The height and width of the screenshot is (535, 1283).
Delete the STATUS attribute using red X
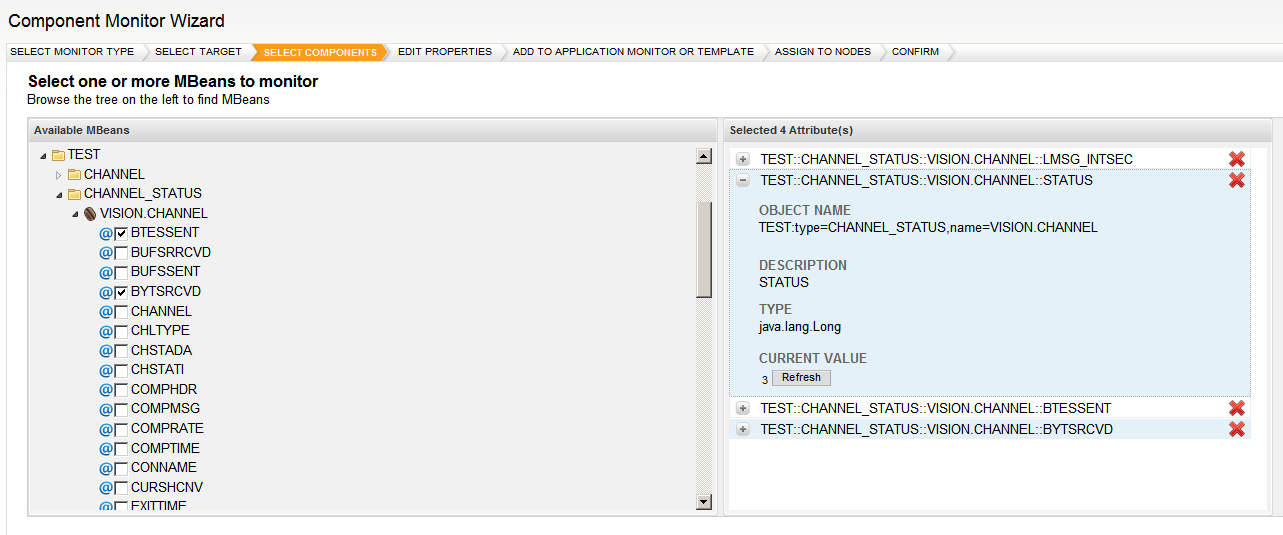[x=1236, y=180]
